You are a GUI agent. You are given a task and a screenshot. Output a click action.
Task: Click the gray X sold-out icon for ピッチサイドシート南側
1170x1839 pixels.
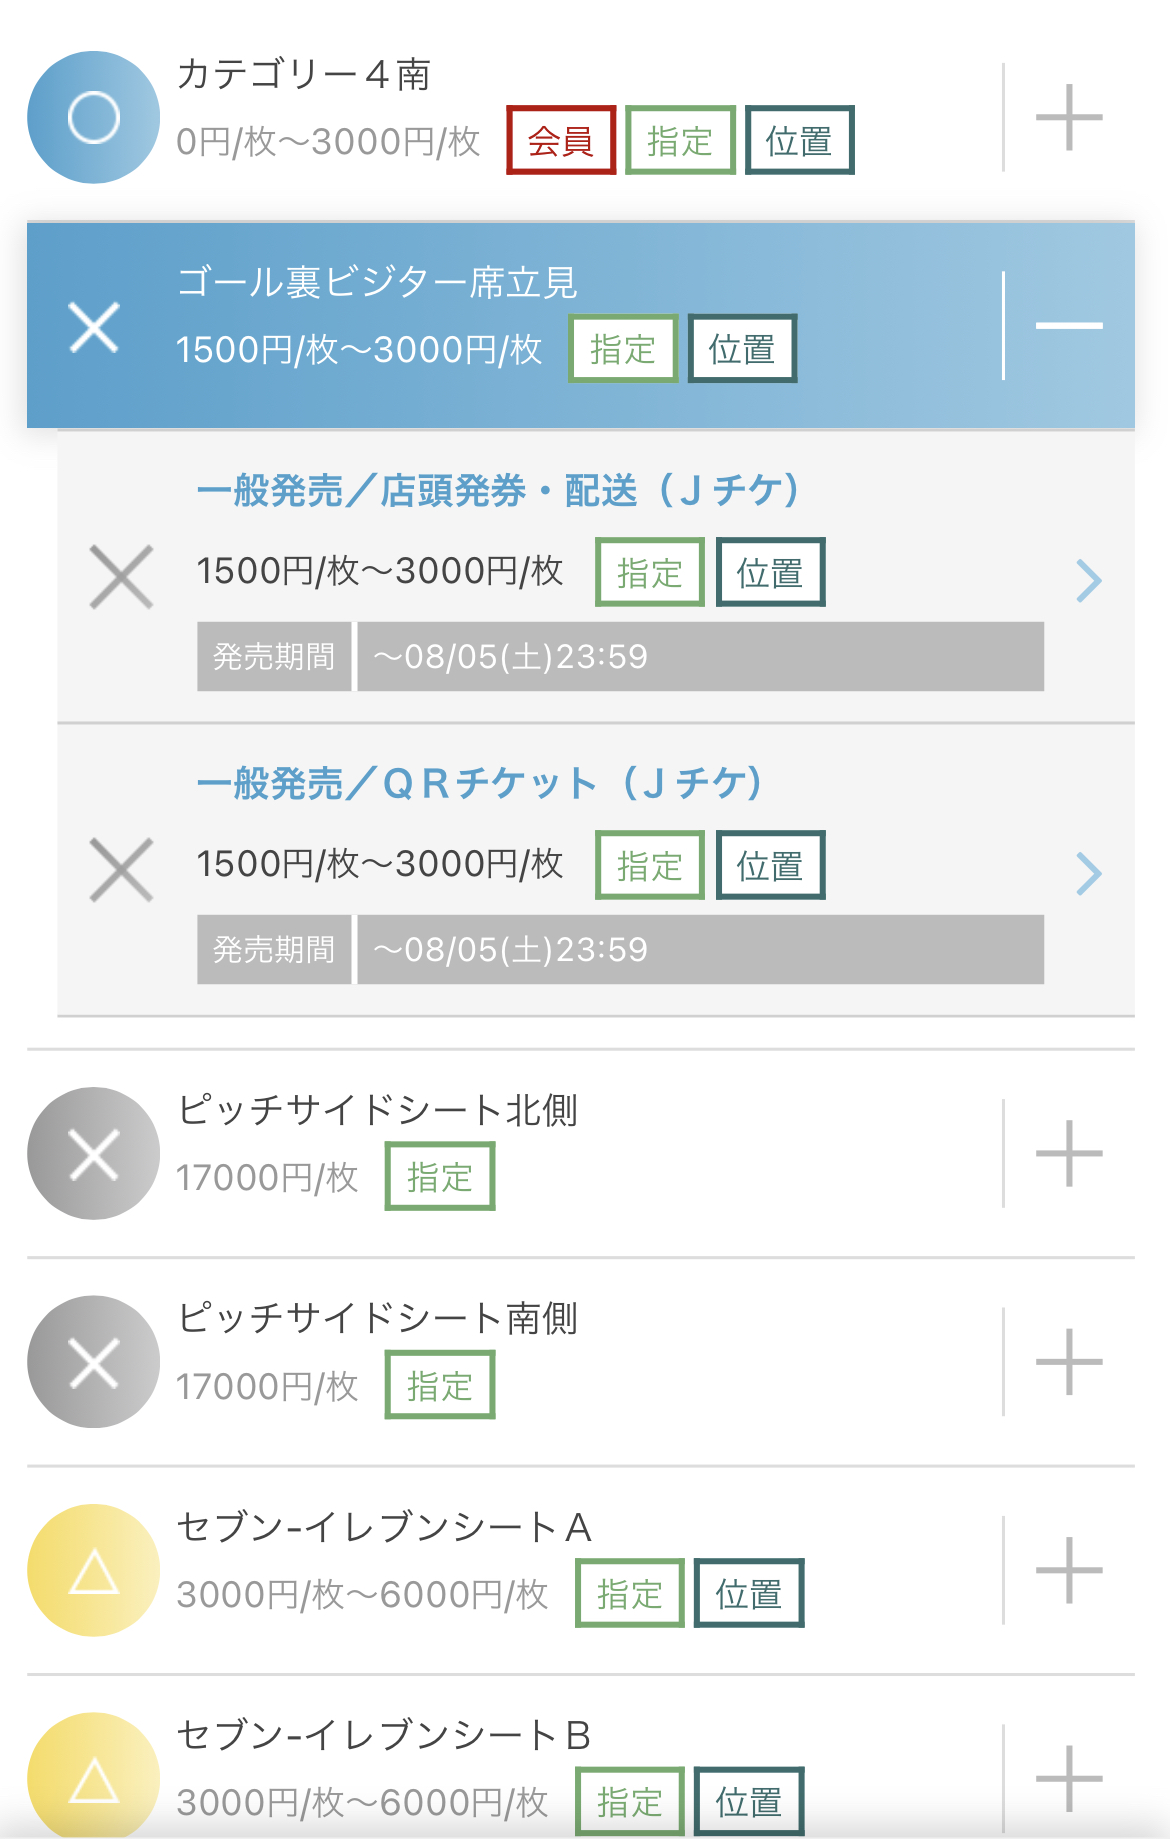tap(93, 1362)
